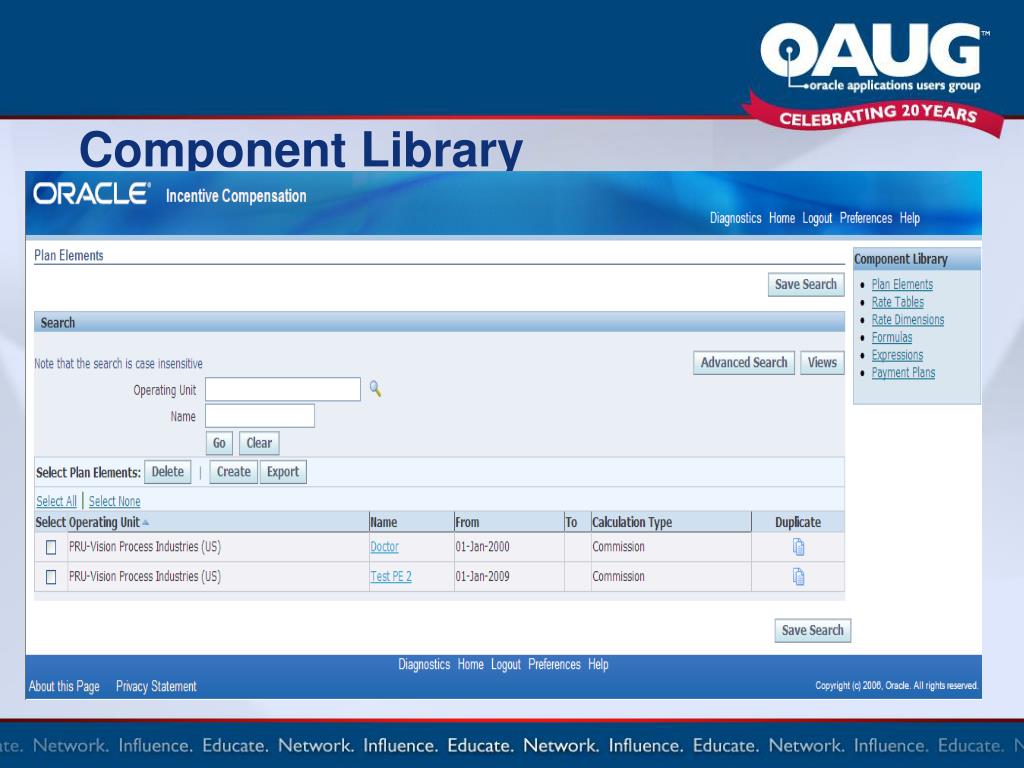1024x768 pixels.
Task: Run the search with Go
Action: [x=219, y=443]
